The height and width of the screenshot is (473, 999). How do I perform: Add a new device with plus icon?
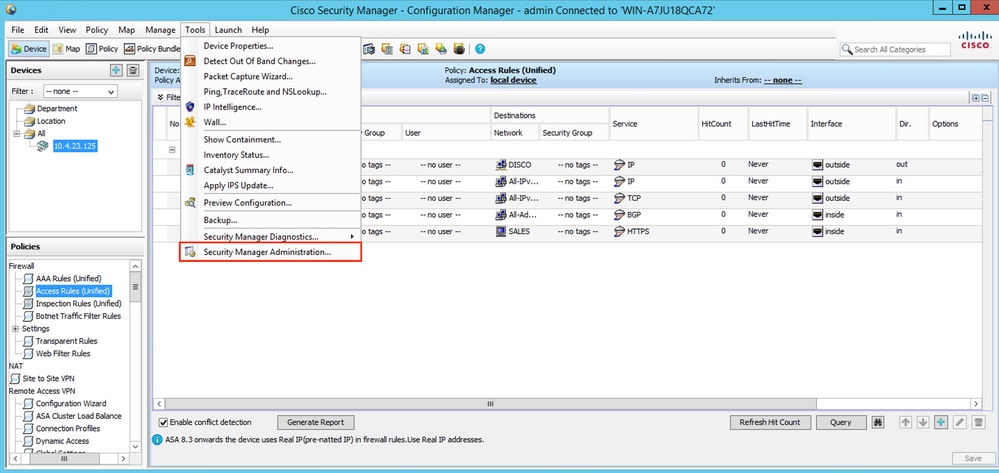coord(116,70)
